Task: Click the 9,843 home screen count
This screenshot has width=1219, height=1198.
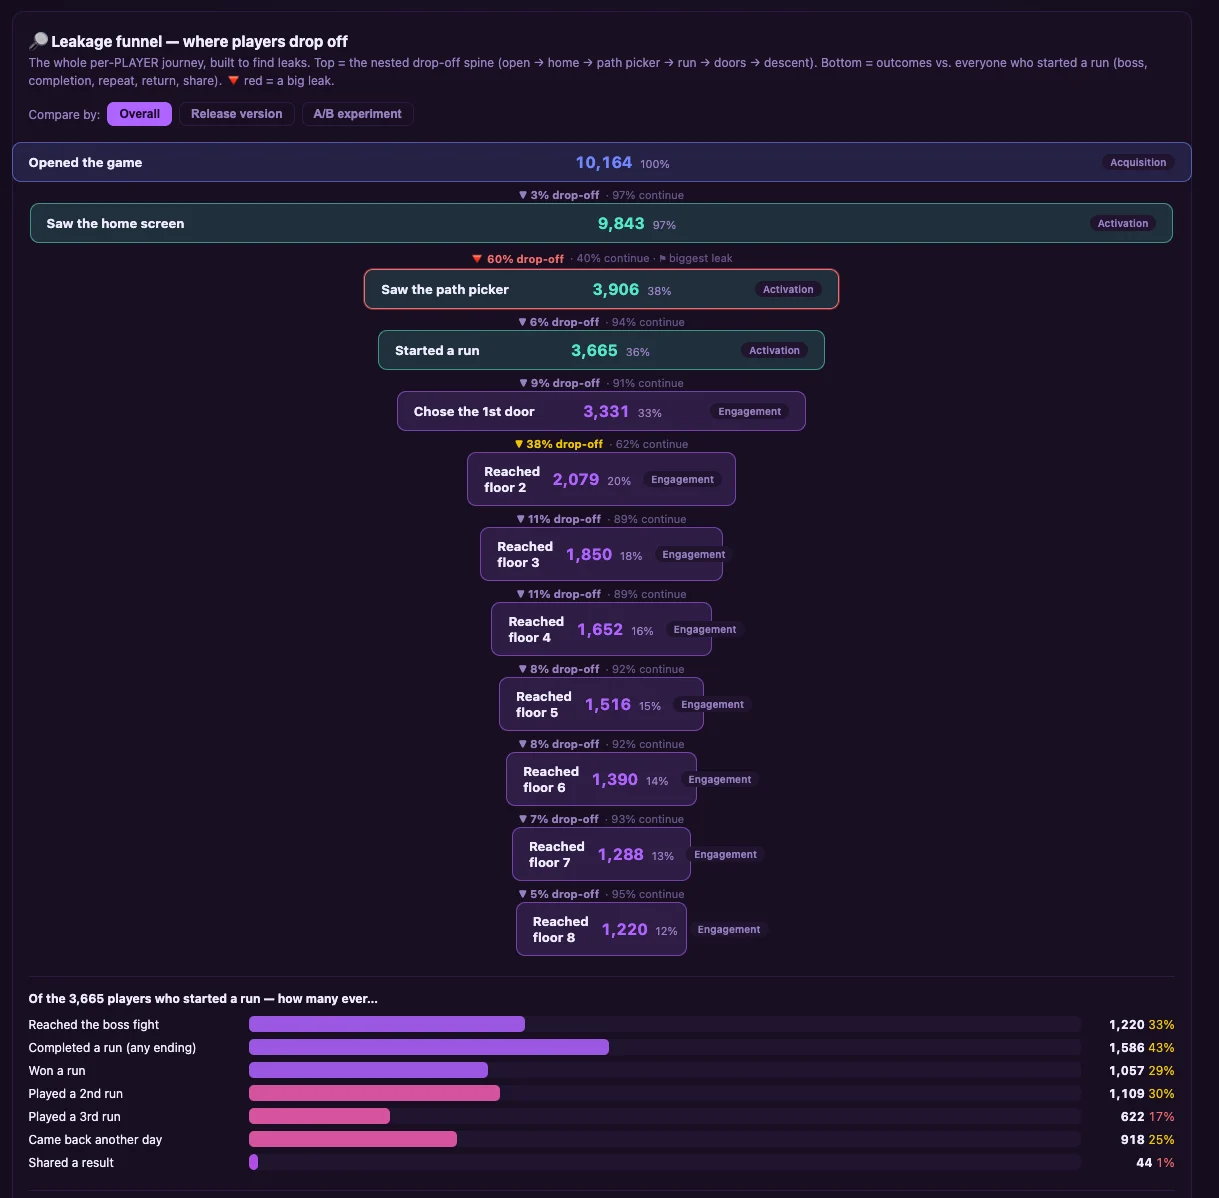Action: click(621, 223)
